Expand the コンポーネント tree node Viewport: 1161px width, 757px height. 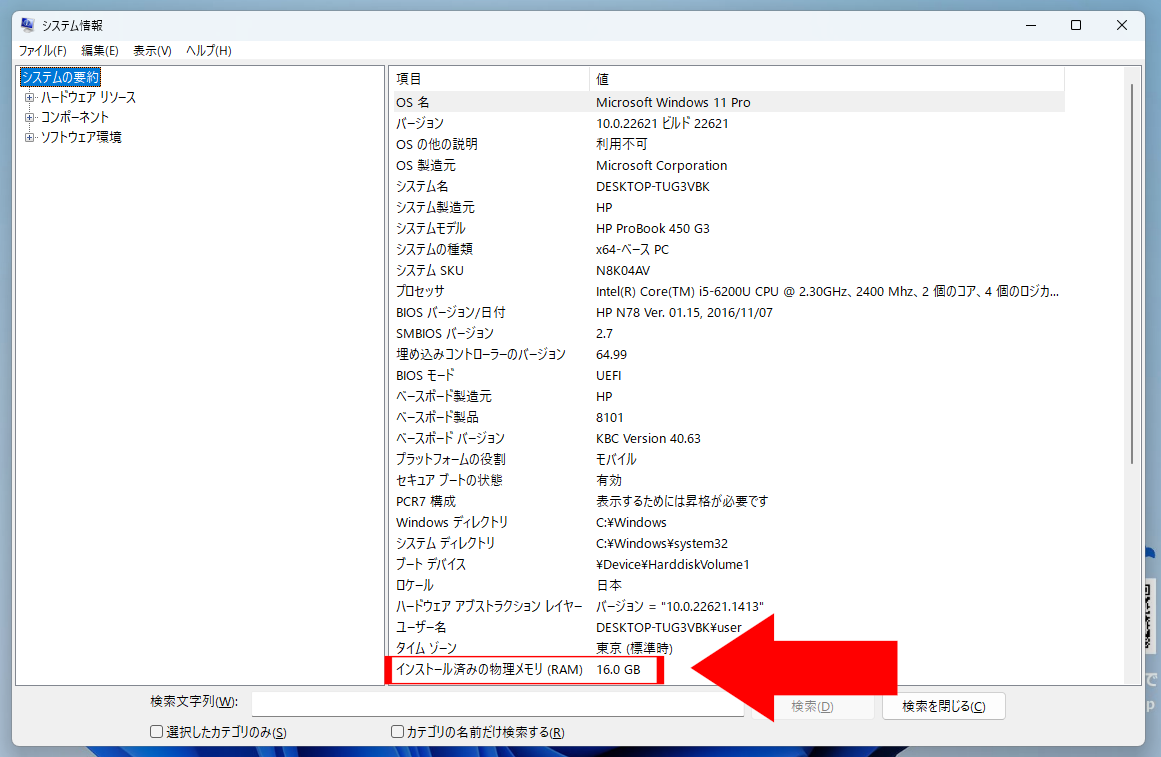coord(30,117)
